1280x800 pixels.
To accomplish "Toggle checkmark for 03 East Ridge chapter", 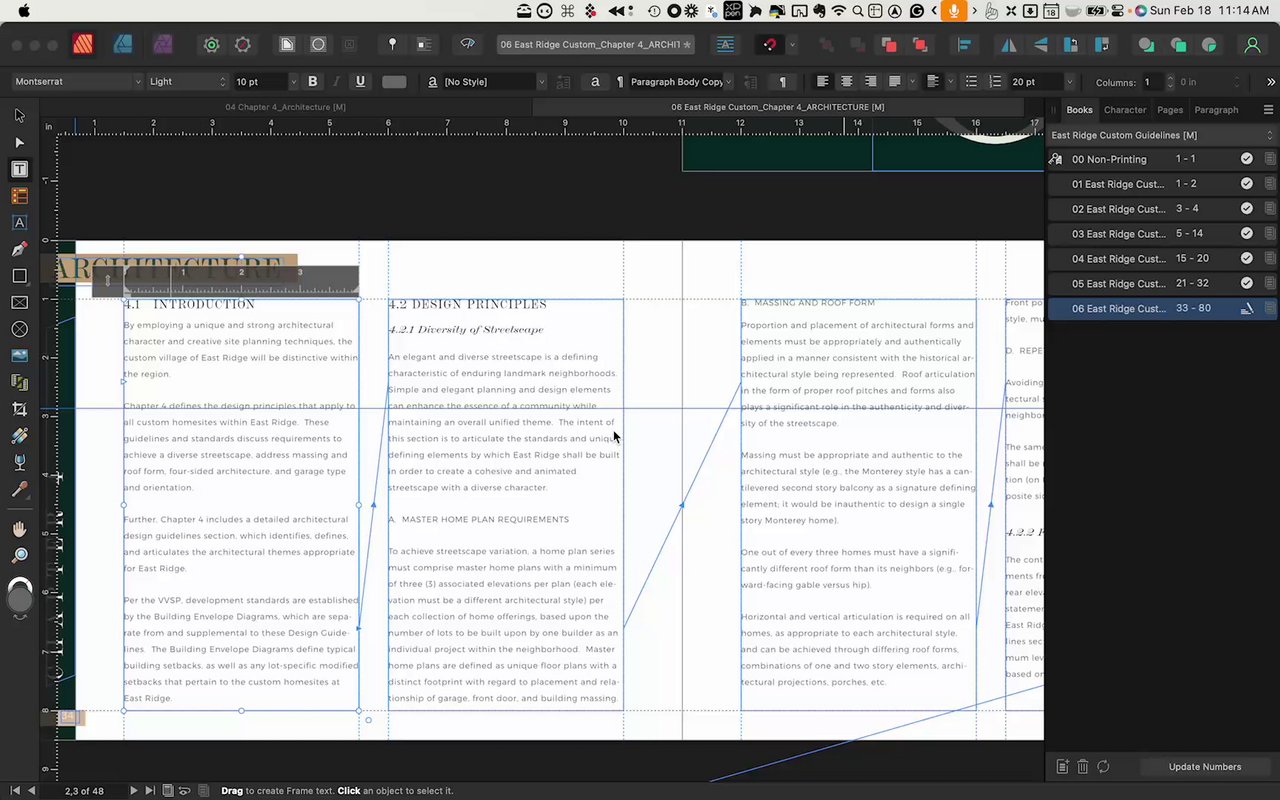I will coord(1246,233).
